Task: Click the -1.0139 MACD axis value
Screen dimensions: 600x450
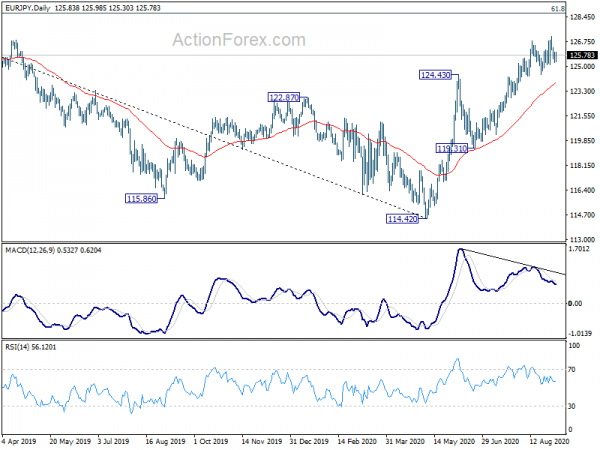Action: pos(580,334)
